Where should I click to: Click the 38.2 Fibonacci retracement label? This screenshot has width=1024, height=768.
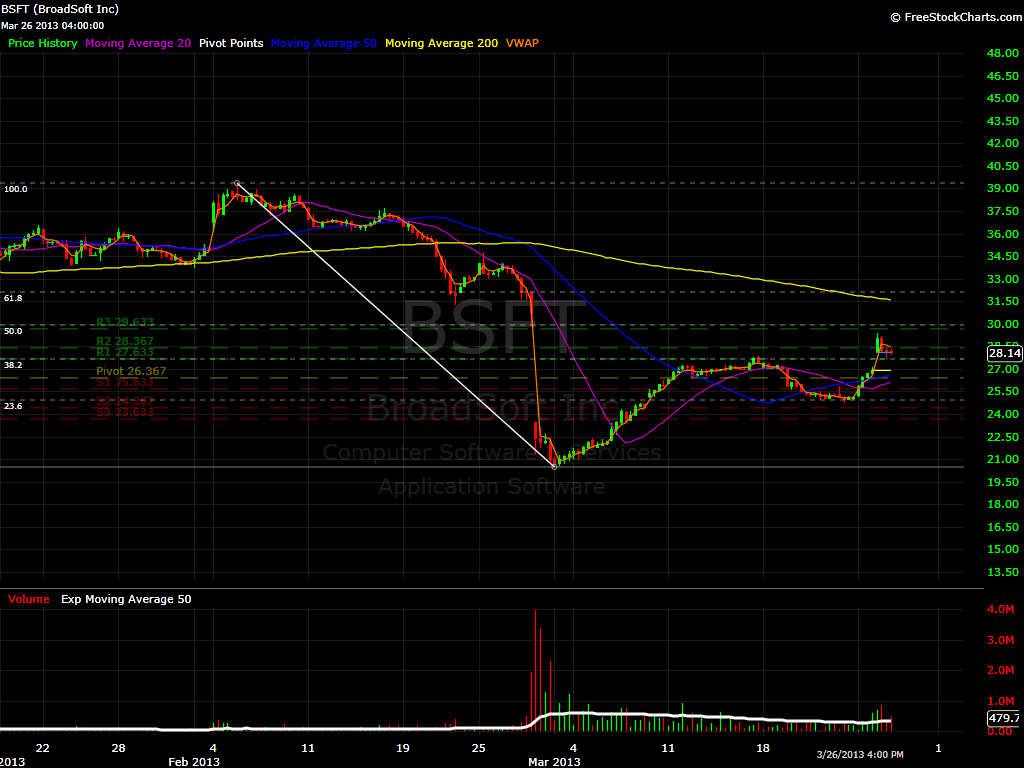(13, 366)
